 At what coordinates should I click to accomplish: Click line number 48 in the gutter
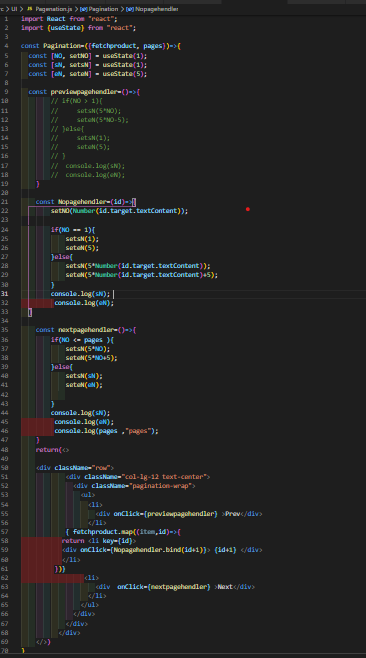5,449
